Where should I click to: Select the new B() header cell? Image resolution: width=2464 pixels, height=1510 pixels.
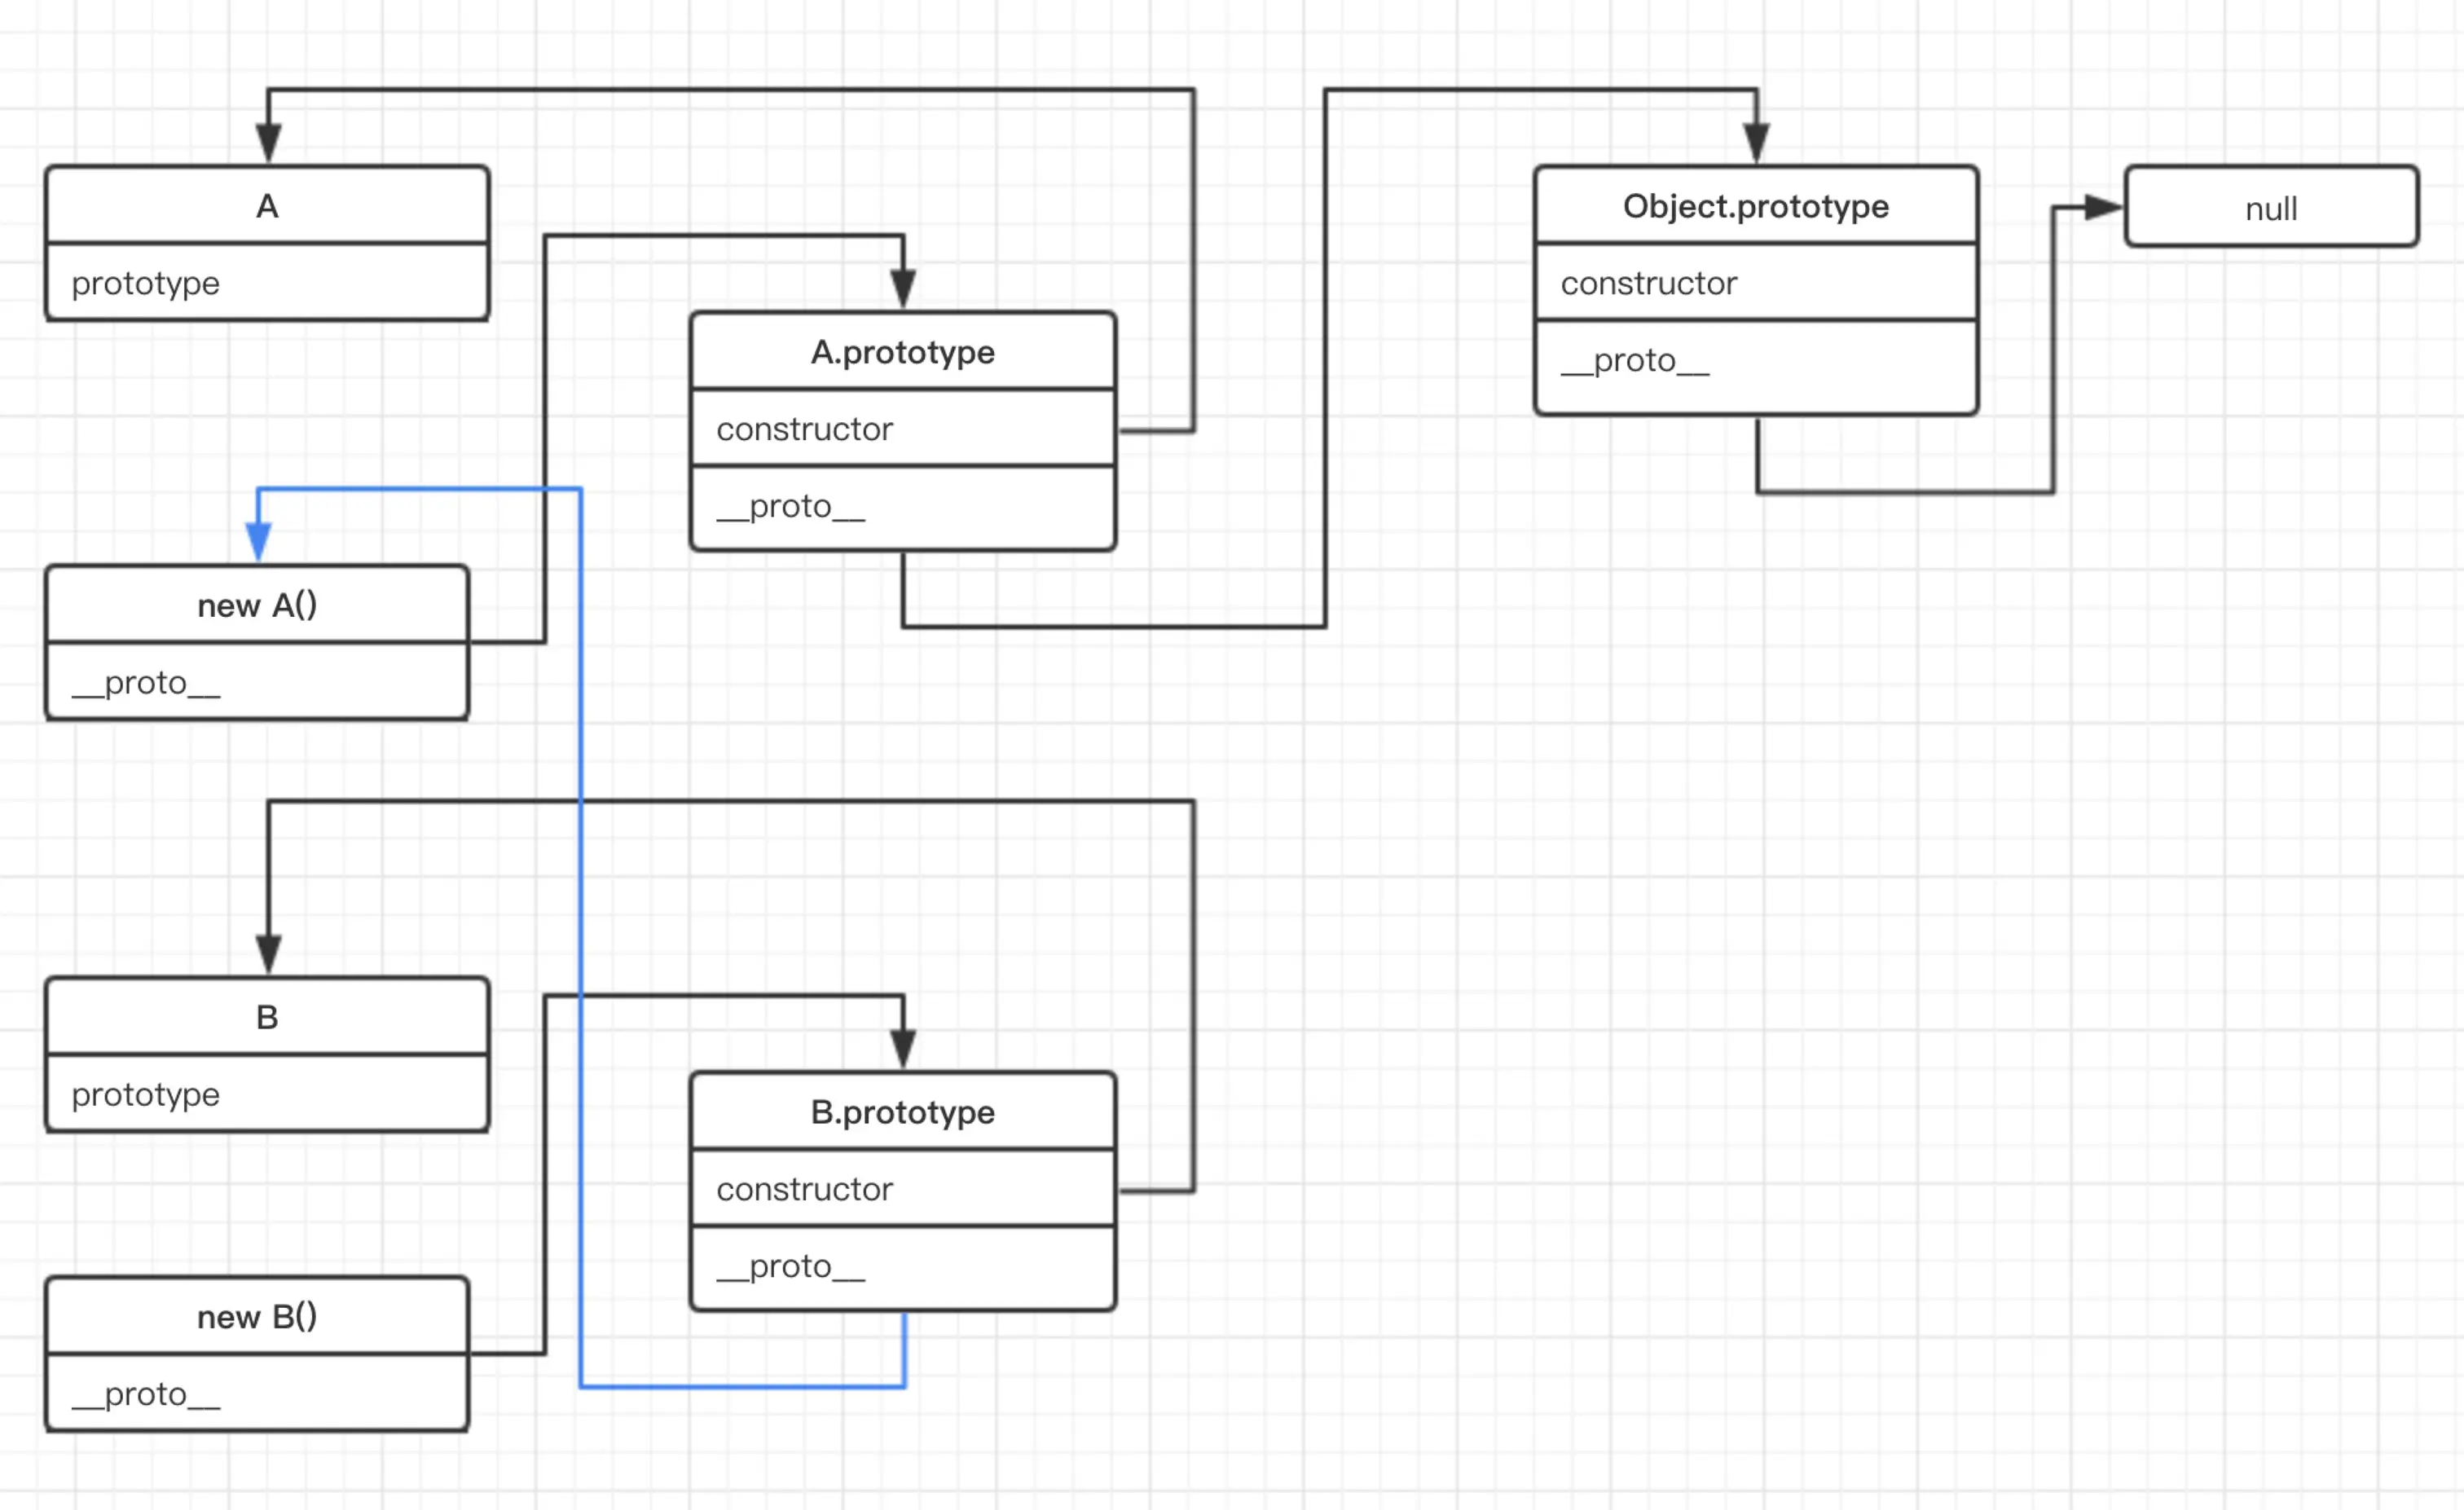coord(257,1316)
